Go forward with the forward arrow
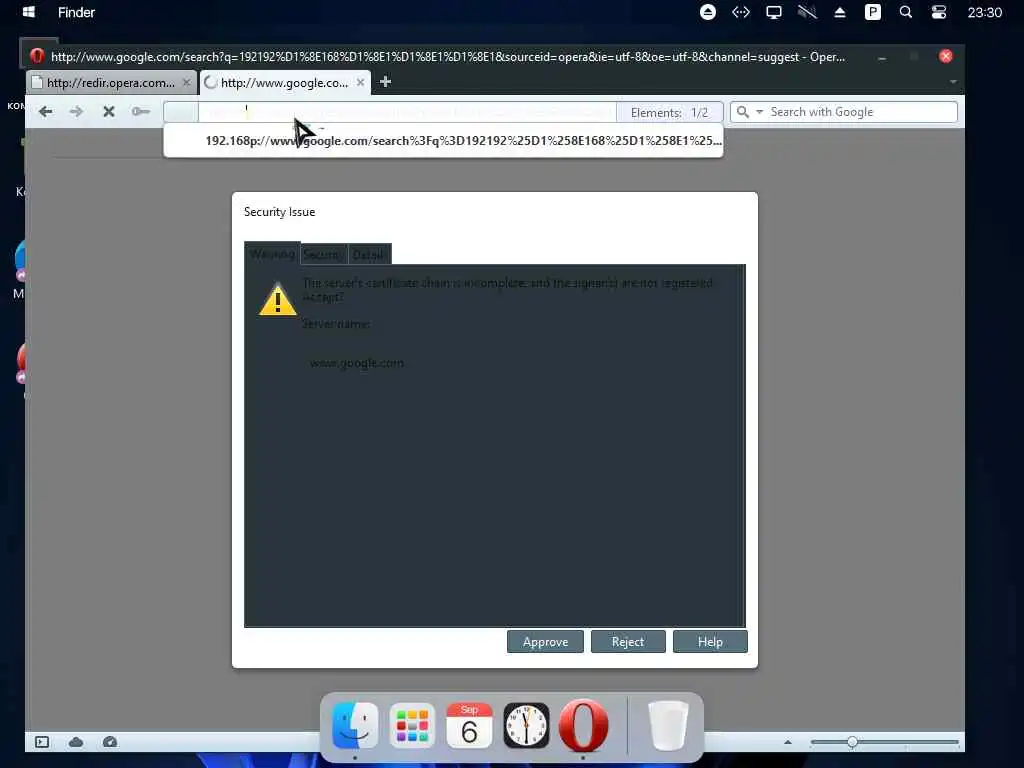Screen dimensions: 1024x768 pyautogui.click(x=76, y=112)
